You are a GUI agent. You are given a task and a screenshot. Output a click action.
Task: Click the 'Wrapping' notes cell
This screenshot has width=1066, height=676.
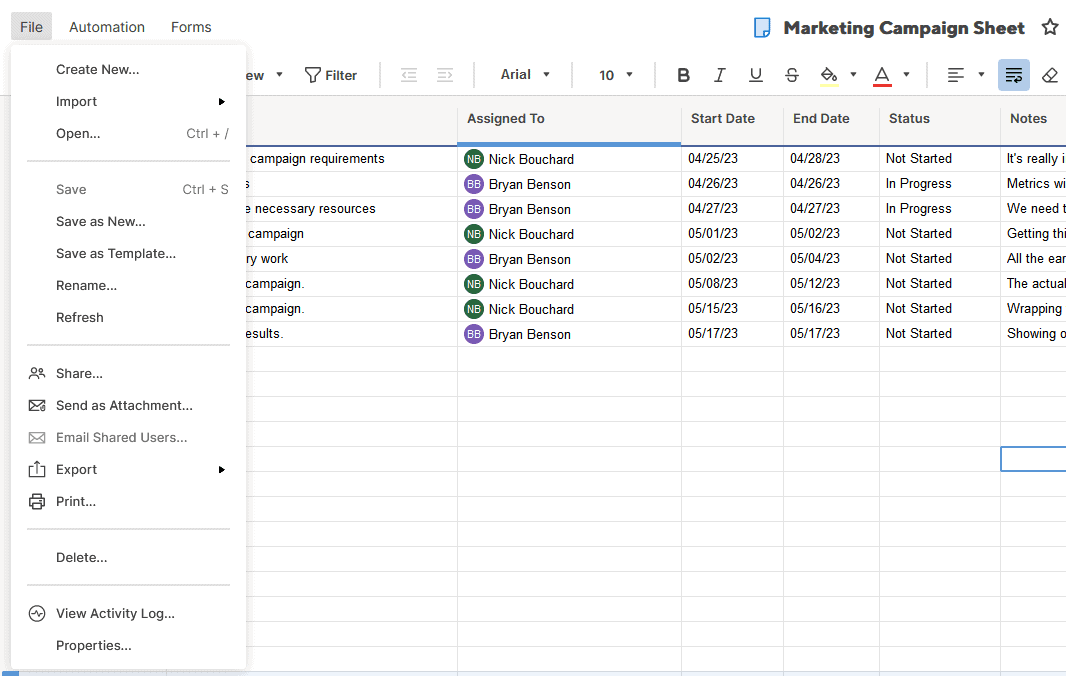(x=1033, y=309)
